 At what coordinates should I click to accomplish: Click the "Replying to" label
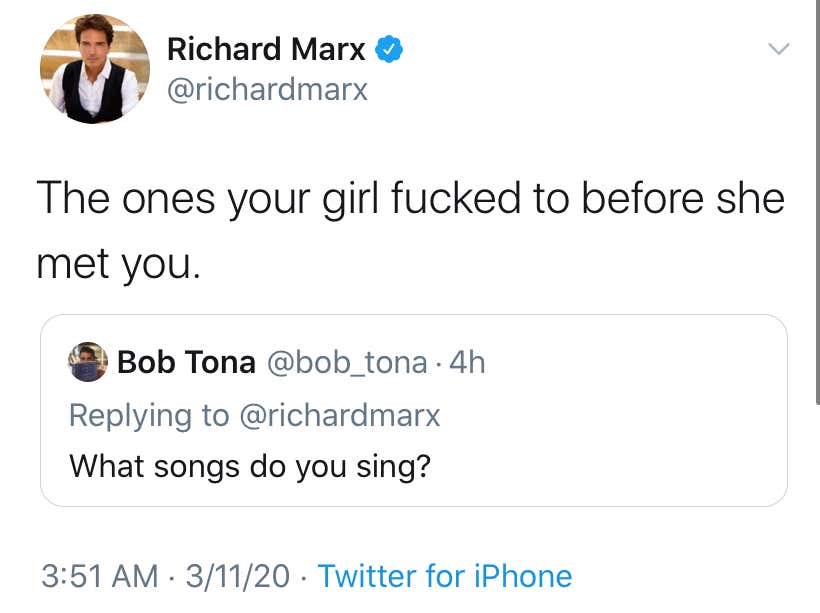tap(148, 415)
